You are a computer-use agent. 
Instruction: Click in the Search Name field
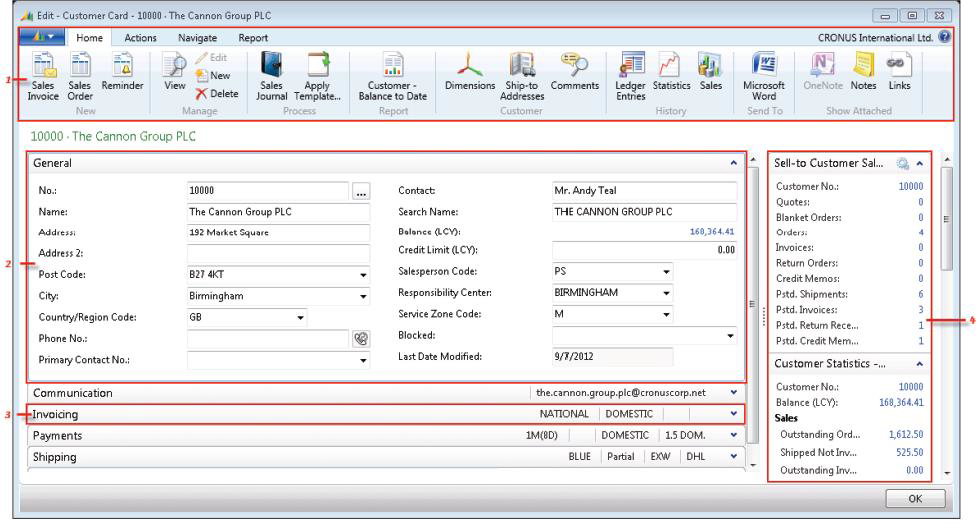click(x=644, y=212)
